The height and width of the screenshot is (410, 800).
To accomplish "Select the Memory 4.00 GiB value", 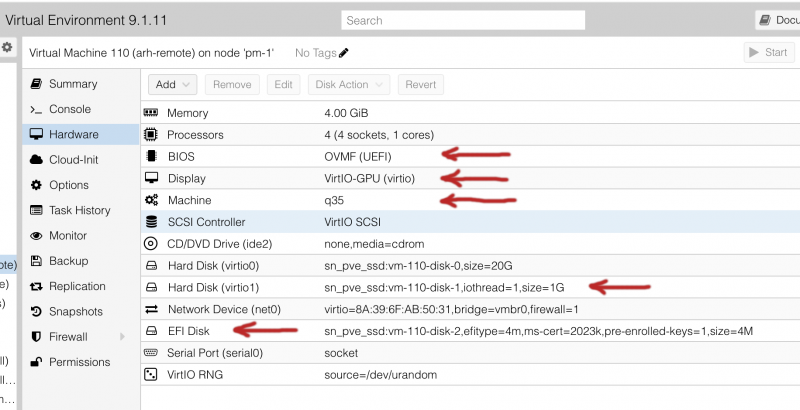I will [346, 113].
